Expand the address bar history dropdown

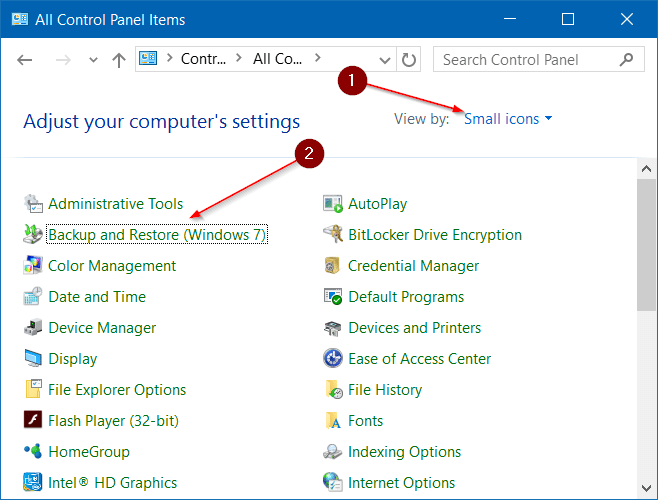coord(384,60)
